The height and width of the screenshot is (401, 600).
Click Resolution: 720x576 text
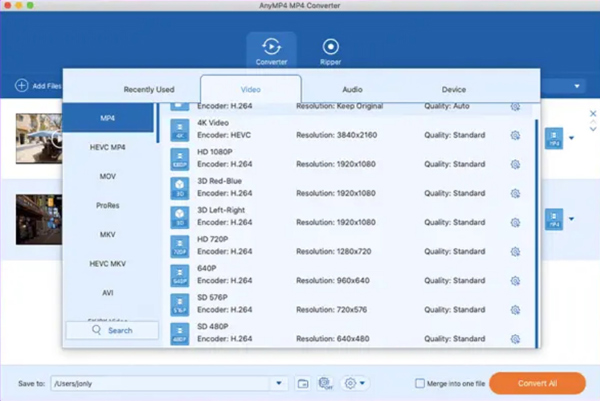click(331, 310)
